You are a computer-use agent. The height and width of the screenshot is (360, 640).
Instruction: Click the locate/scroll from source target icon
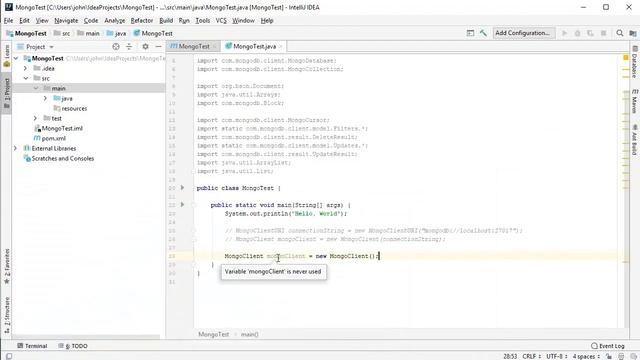pyautogui.click(x=116, y=47)
